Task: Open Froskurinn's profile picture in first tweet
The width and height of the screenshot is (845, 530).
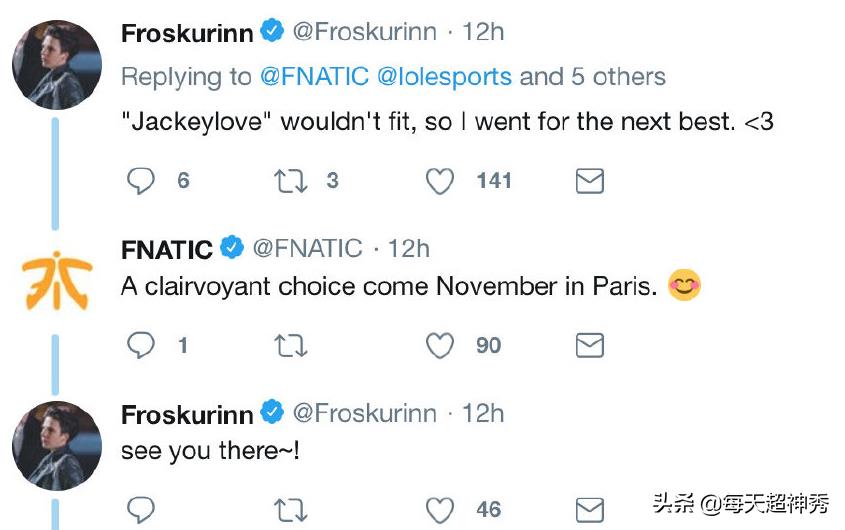Action: (x=56, y=64)
